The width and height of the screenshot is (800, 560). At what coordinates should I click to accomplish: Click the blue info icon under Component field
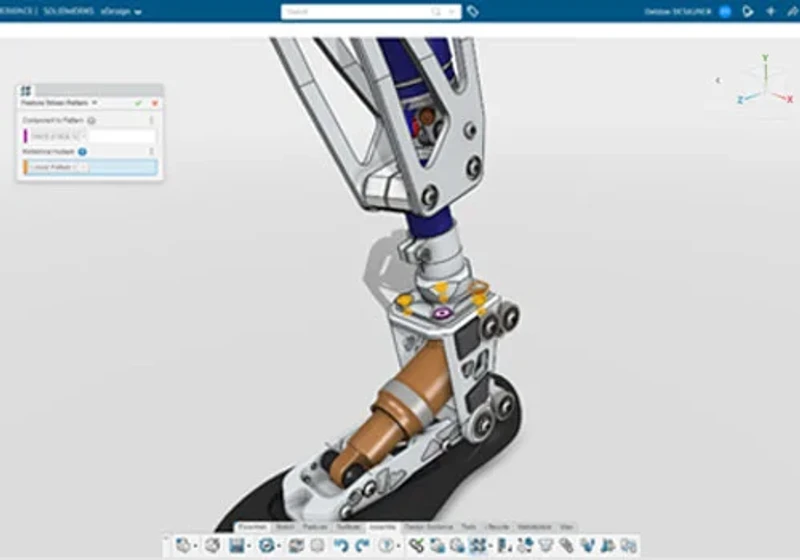[x=82, y=152]
